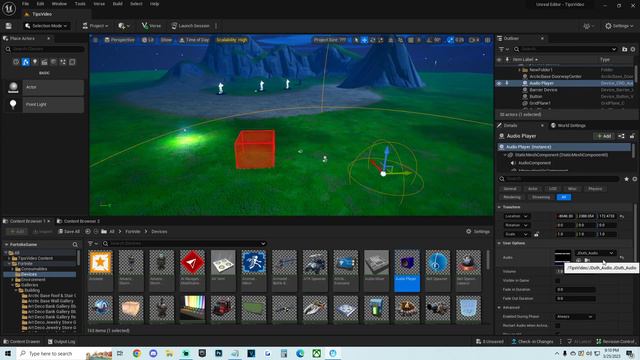Open Content Browser Settings
The height and width of the screenshot is (360, 640).
click(x=478, y=231)
